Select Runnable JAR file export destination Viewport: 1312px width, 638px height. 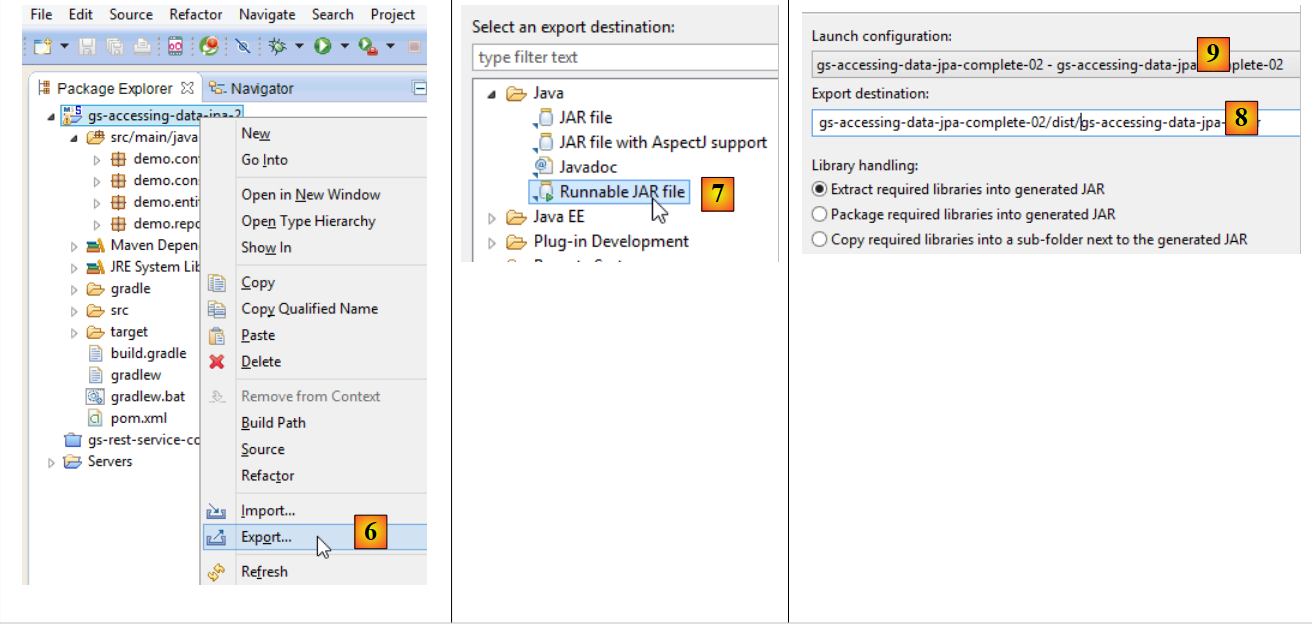pos(621,191)
